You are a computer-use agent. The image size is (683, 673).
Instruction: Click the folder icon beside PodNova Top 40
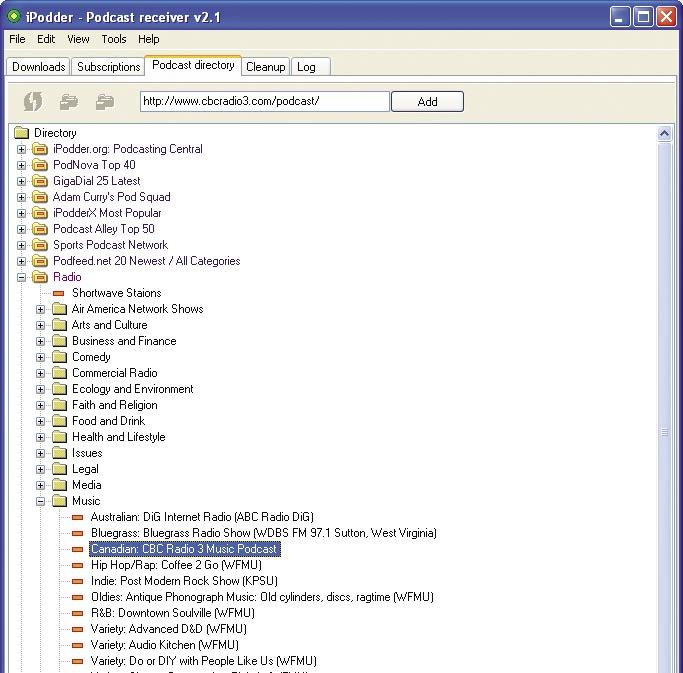point(40,165)
